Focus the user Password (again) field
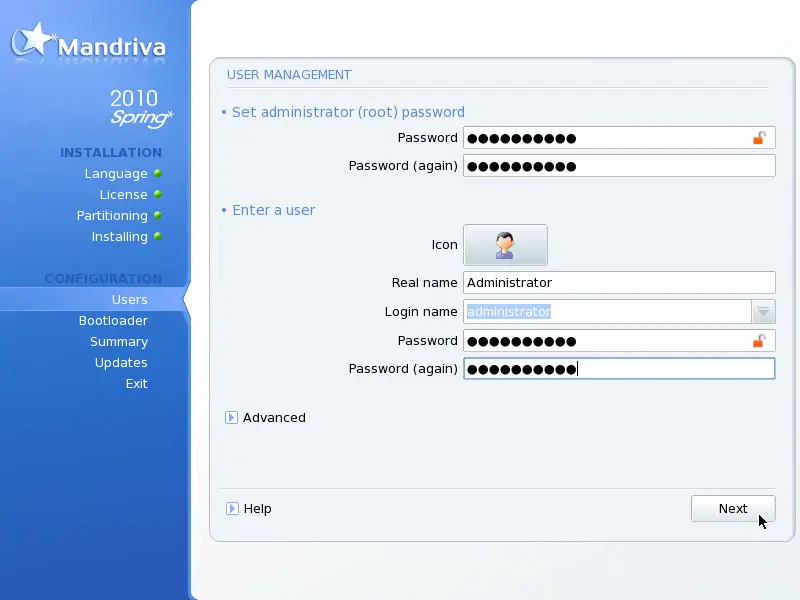Viewport: 800px width, 600px height. [619, 369]
